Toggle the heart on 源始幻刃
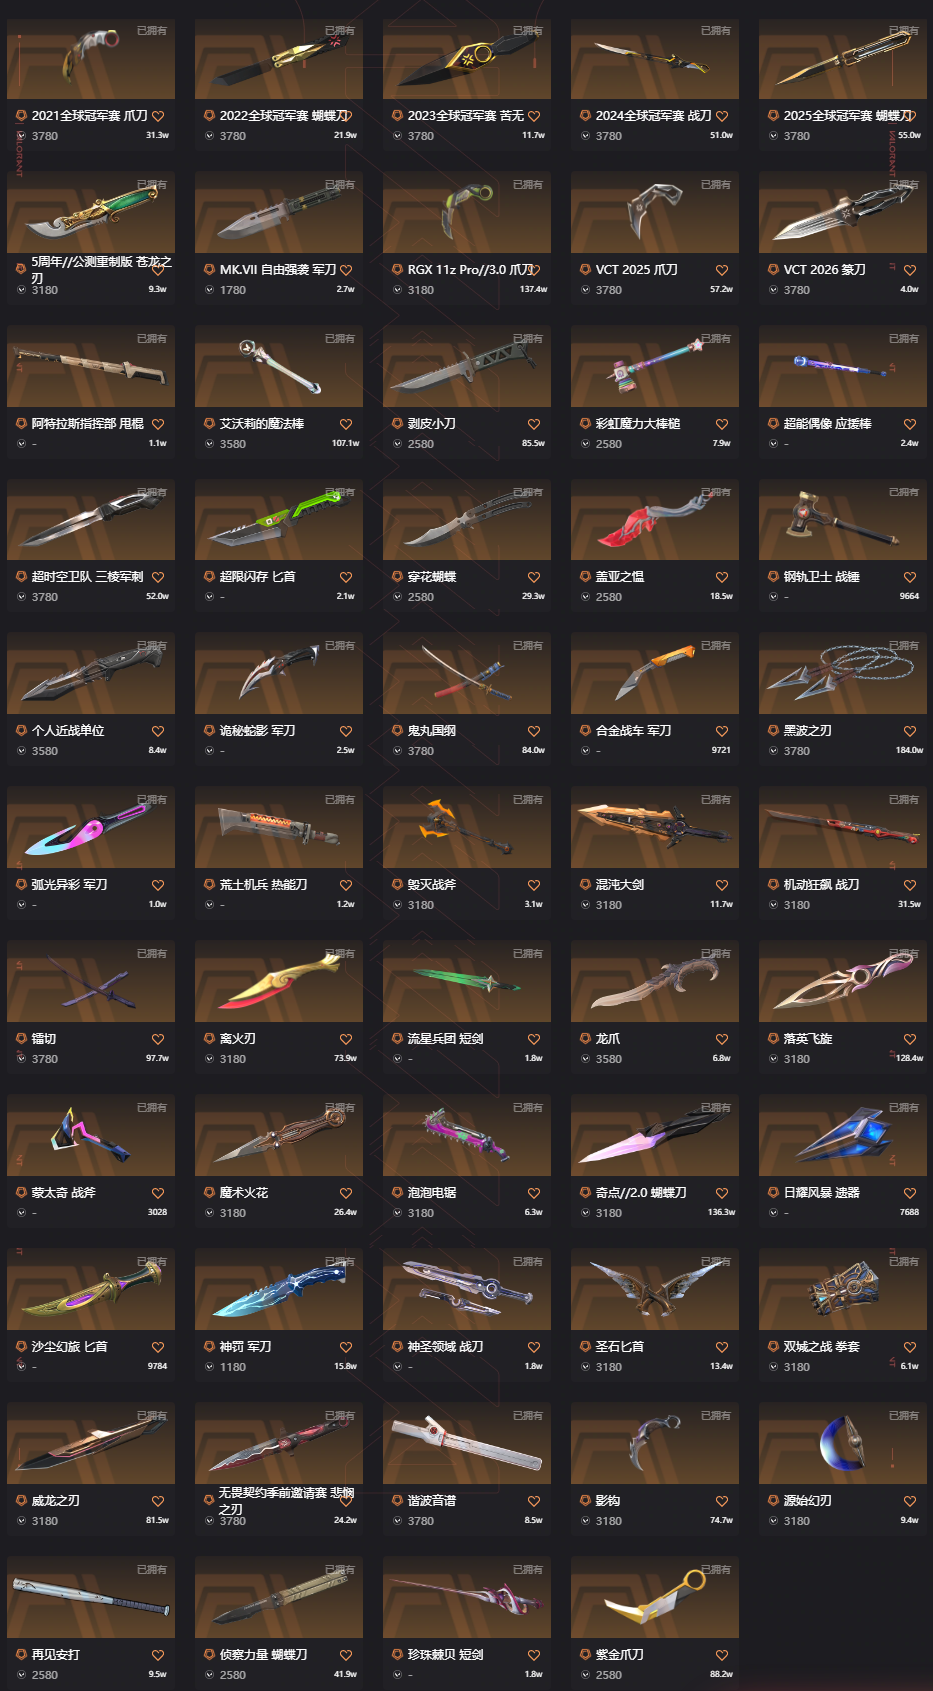This screenshot has height=1691, width=933. coord(910,1501)
